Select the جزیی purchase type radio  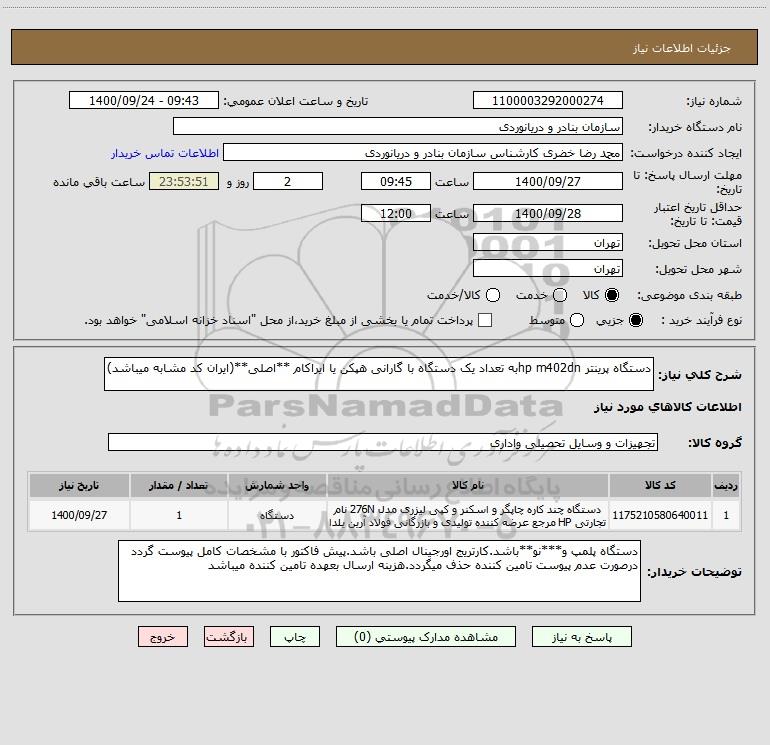[635, 320]
